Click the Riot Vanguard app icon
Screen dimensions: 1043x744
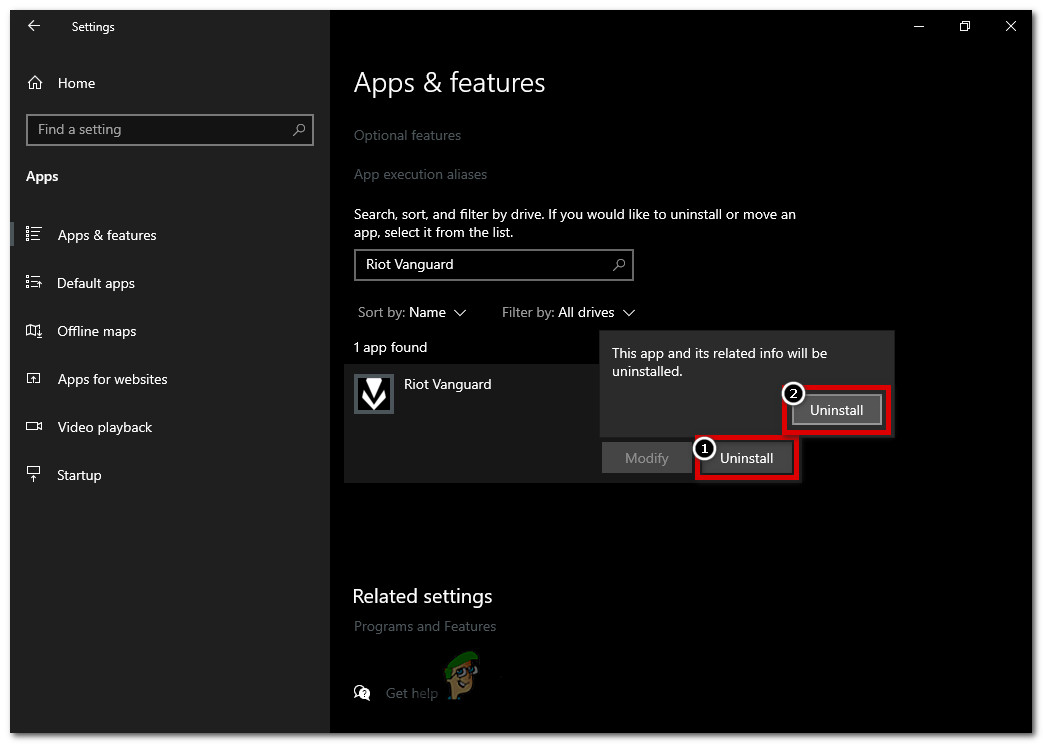click(373, 394)
